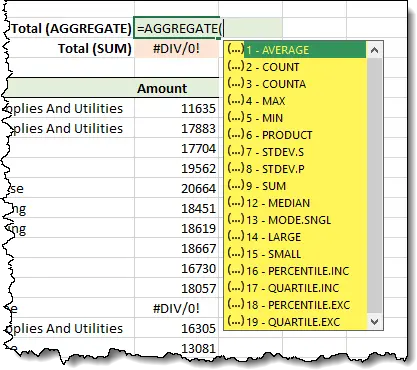Select 19 - QUARTILE.EXC option
Image resolution: width=417 pixels, height=370 pixels.
tap(296, 322)
